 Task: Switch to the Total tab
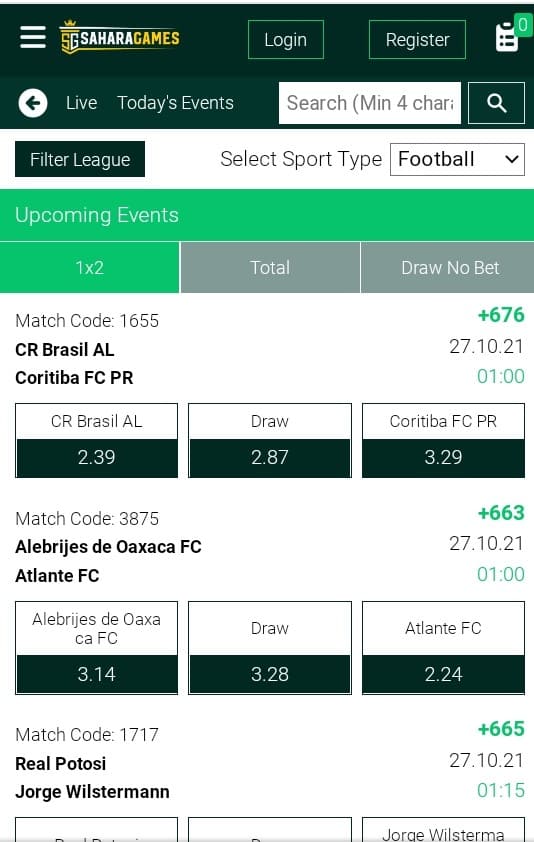coord(270,267)
